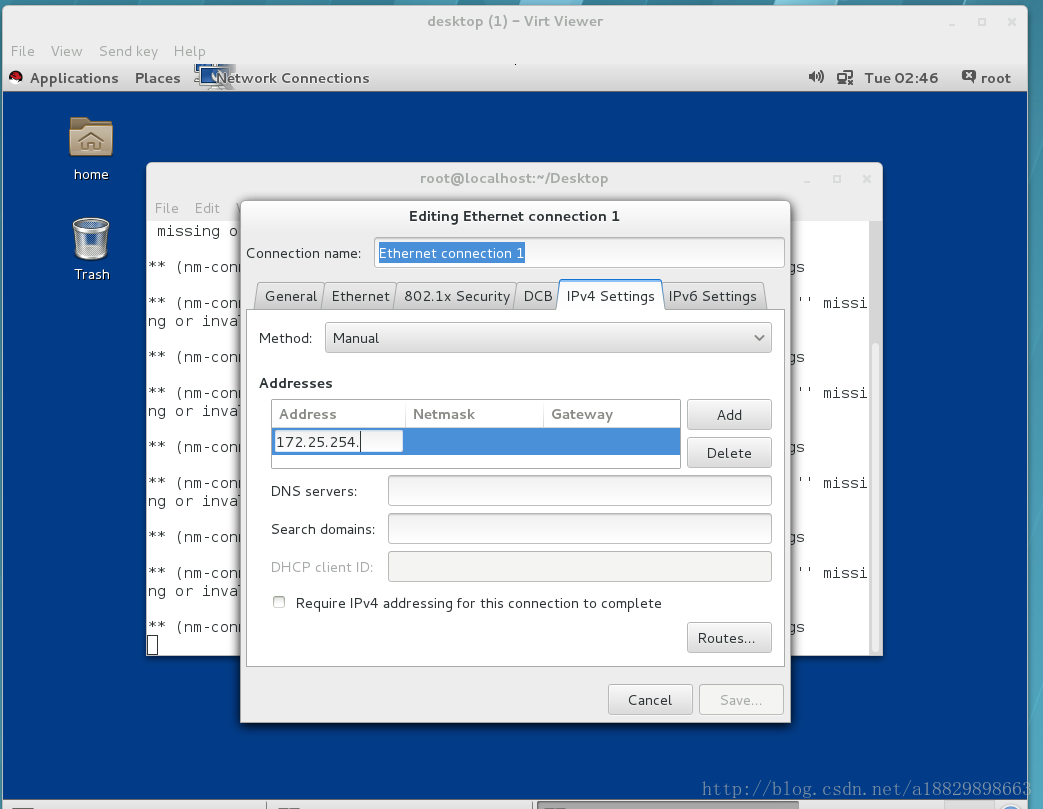Screen dimensions: 1043x809
Task: Click the network status icon in top panel
Action: 845,78
